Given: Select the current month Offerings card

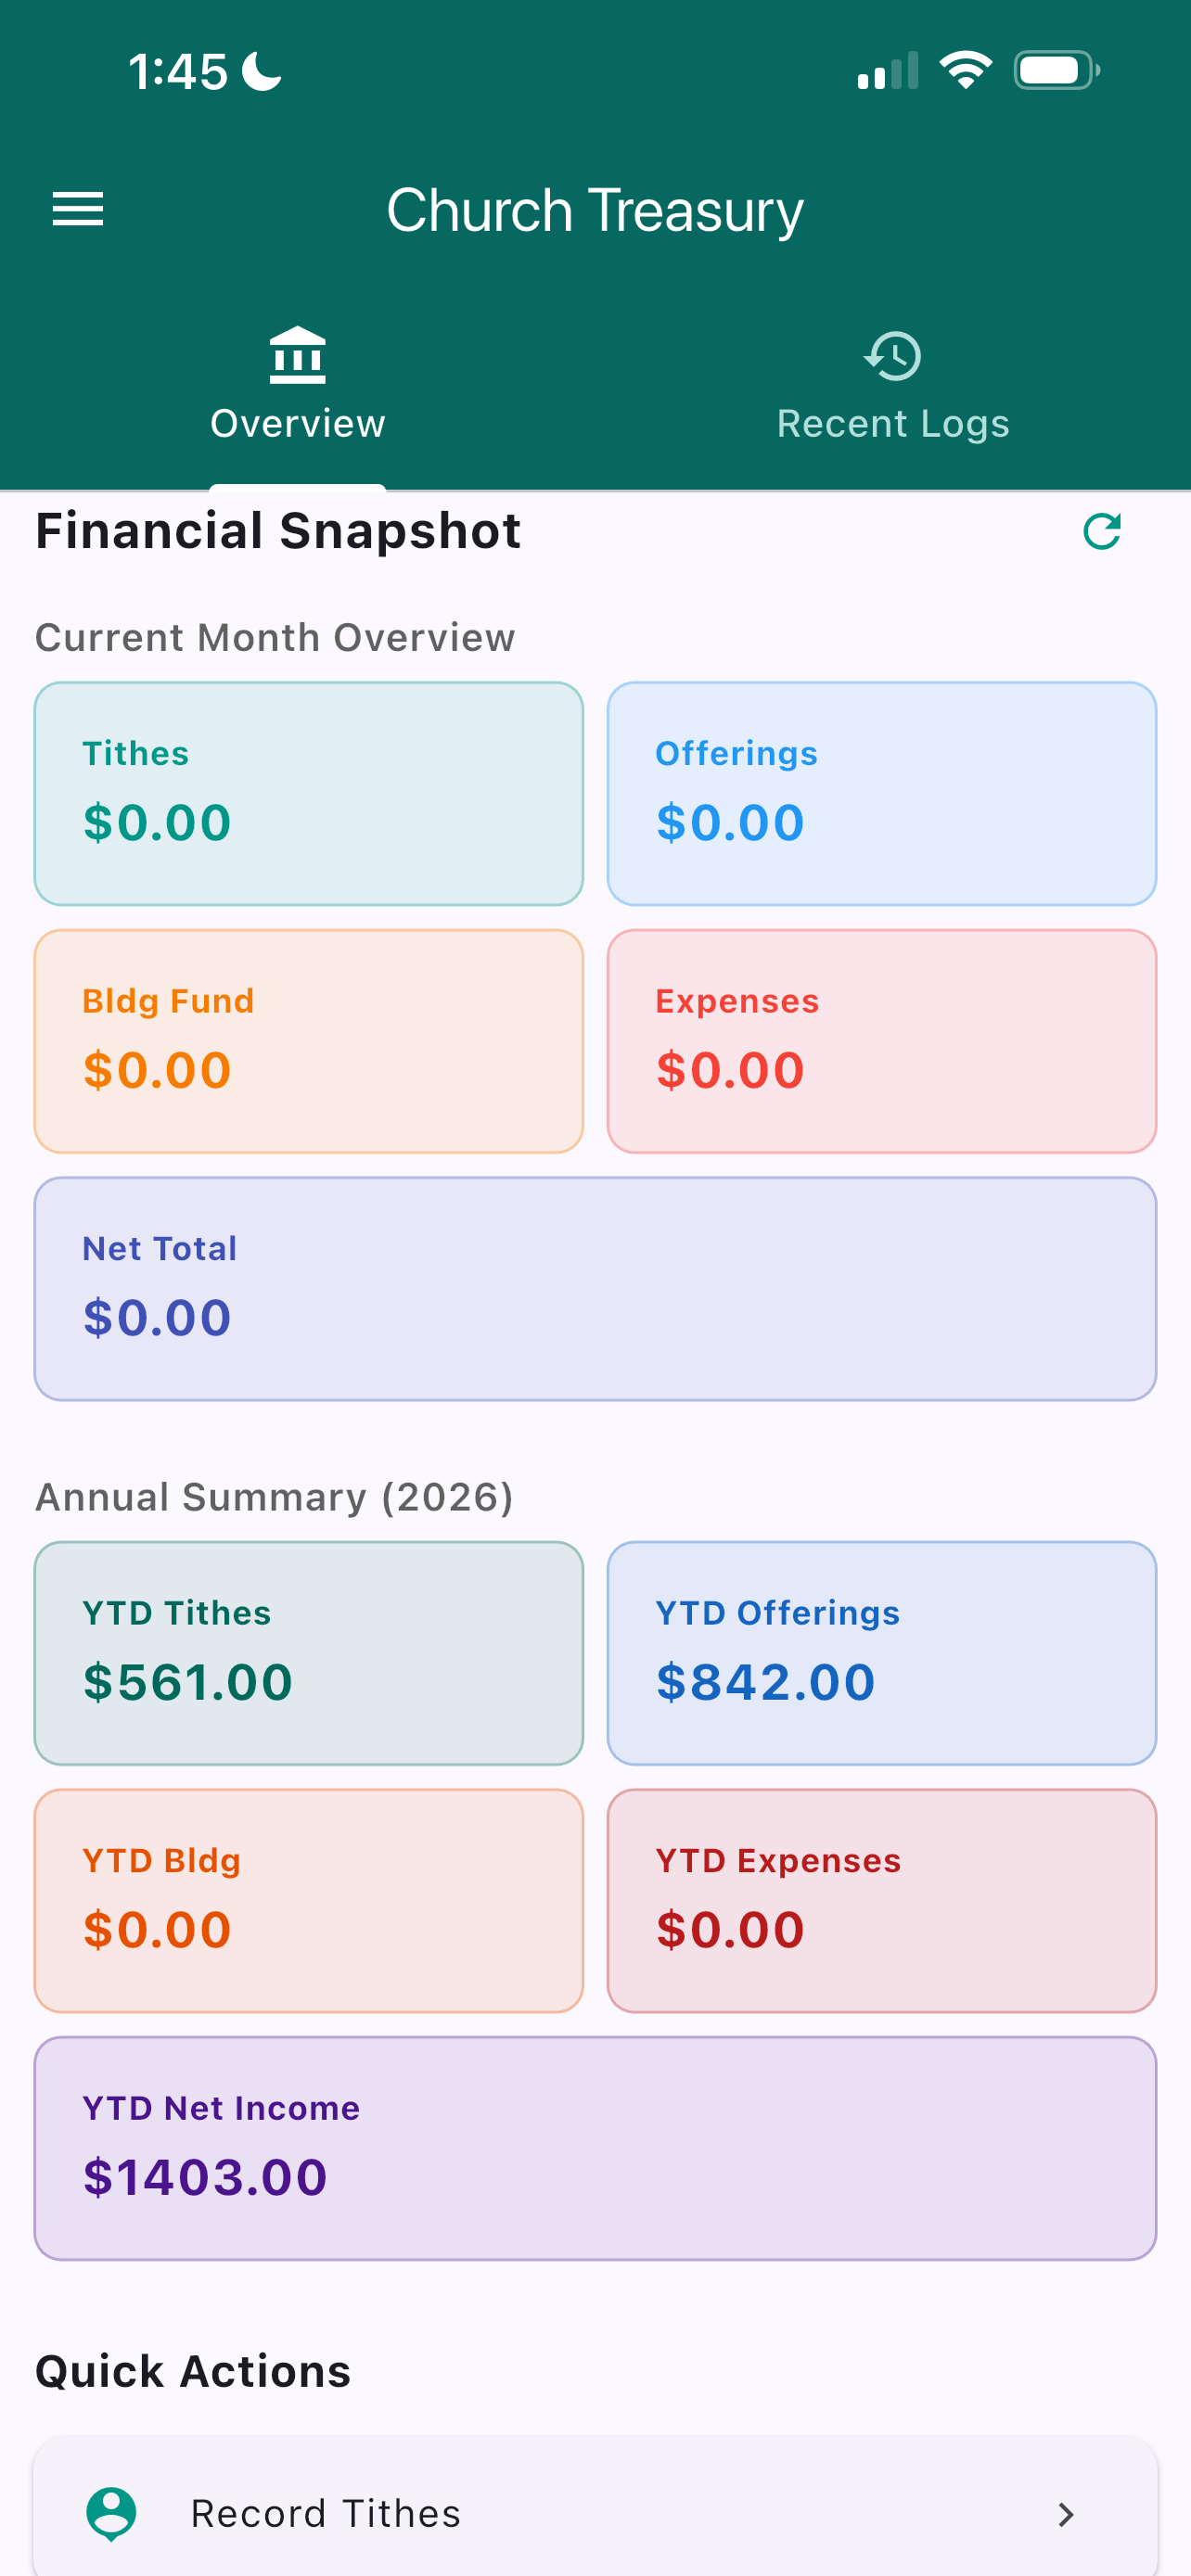Looking at the screenshot, I should [881, 793].
